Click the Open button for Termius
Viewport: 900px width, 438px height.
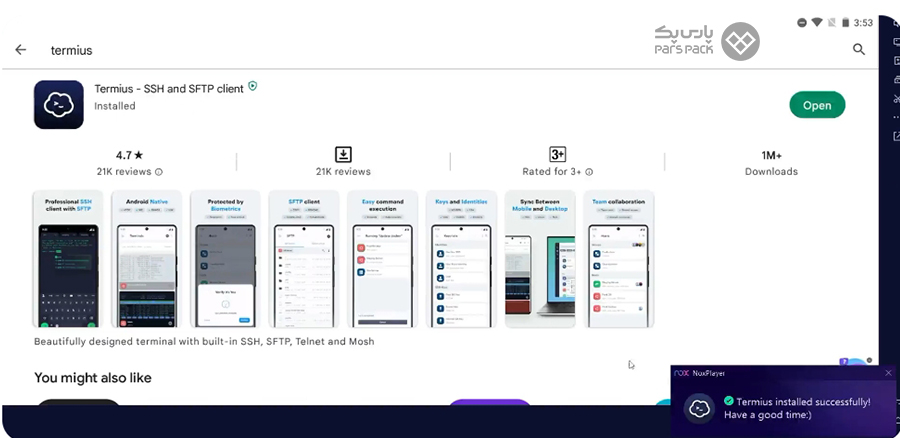coord(817,105)
